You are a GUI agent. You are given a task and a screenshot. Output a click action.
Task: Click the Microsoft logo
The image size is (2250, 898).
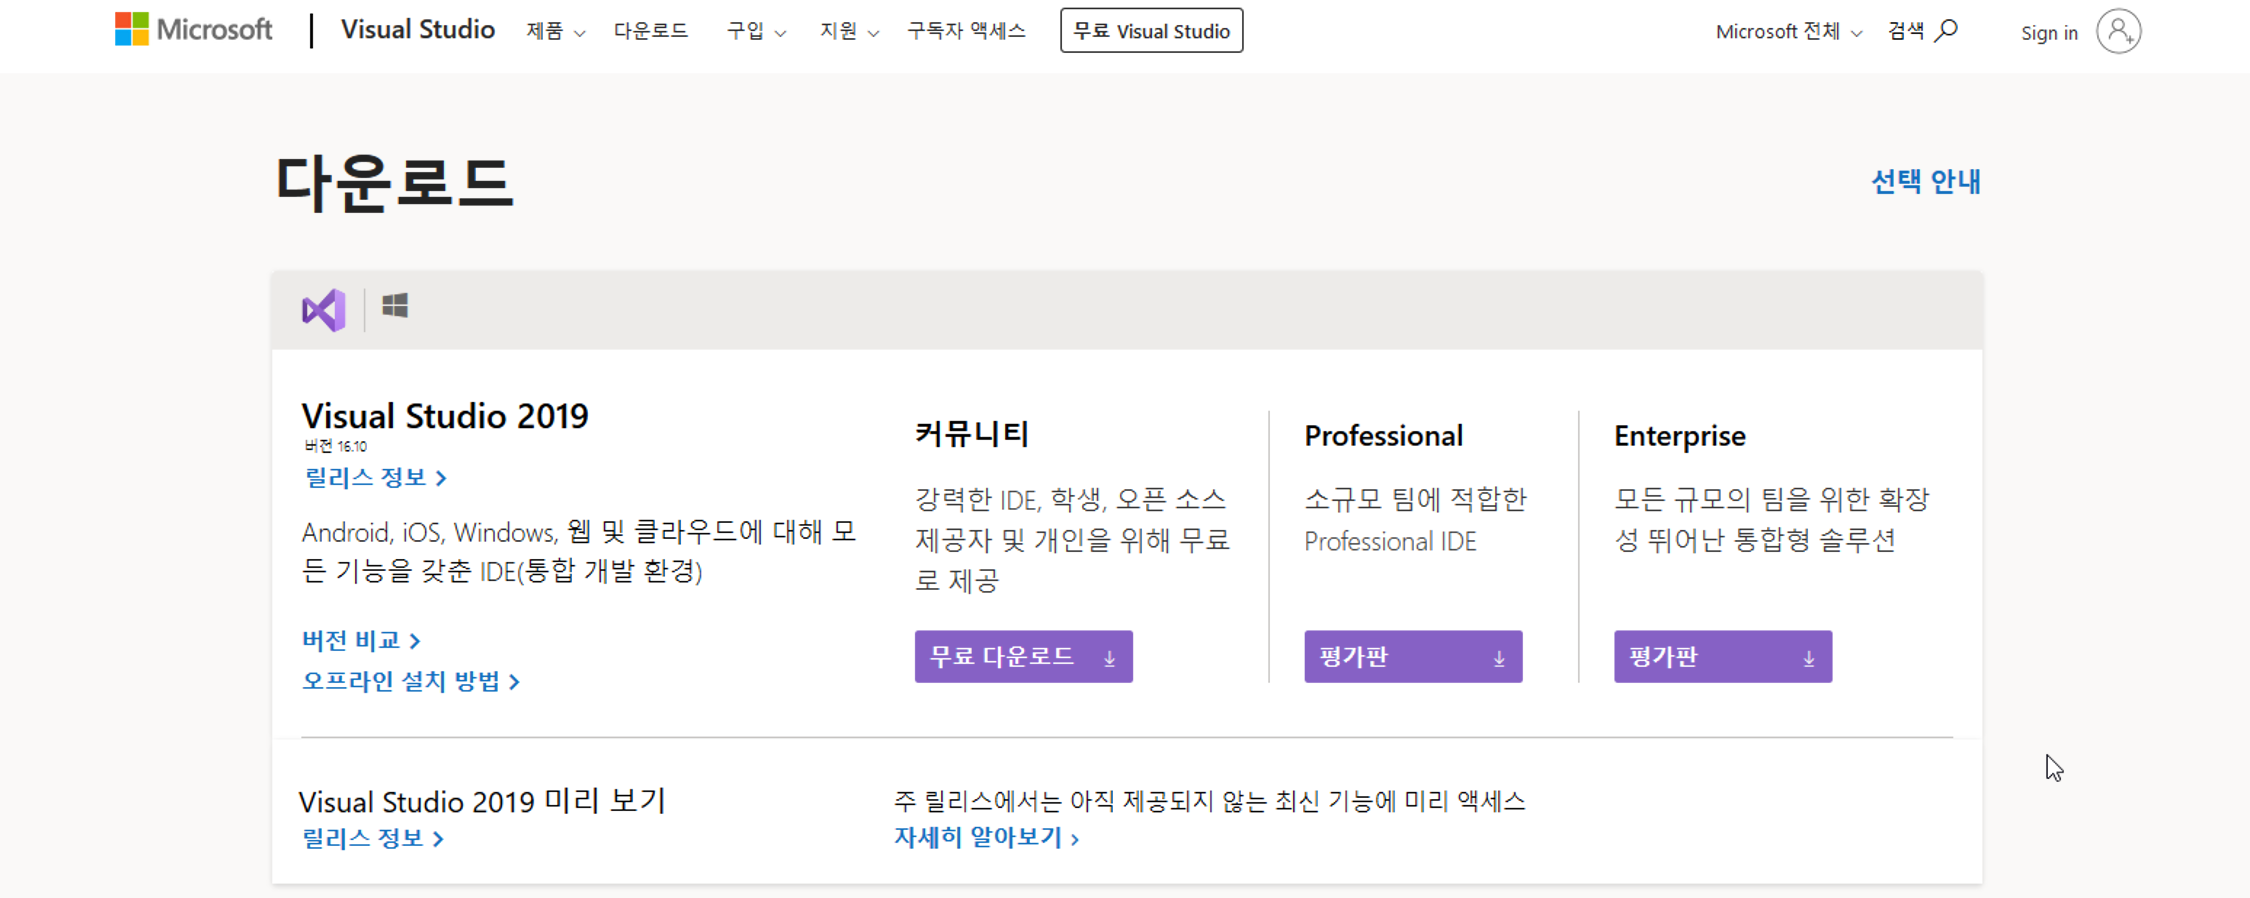point(193,30)
